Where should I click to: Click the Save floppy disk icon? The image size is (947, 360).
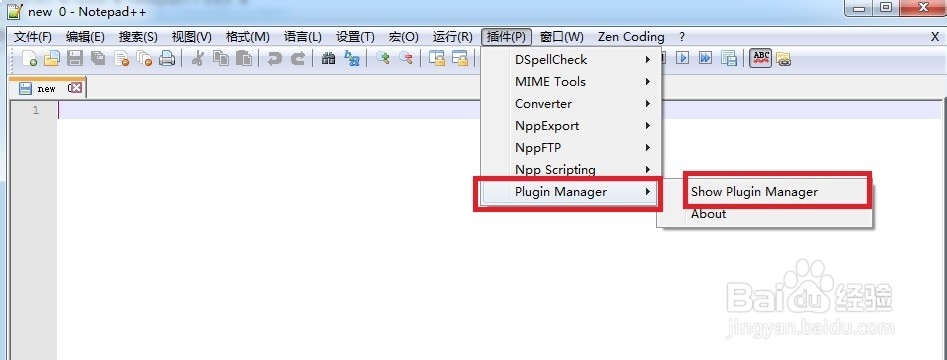75,59
